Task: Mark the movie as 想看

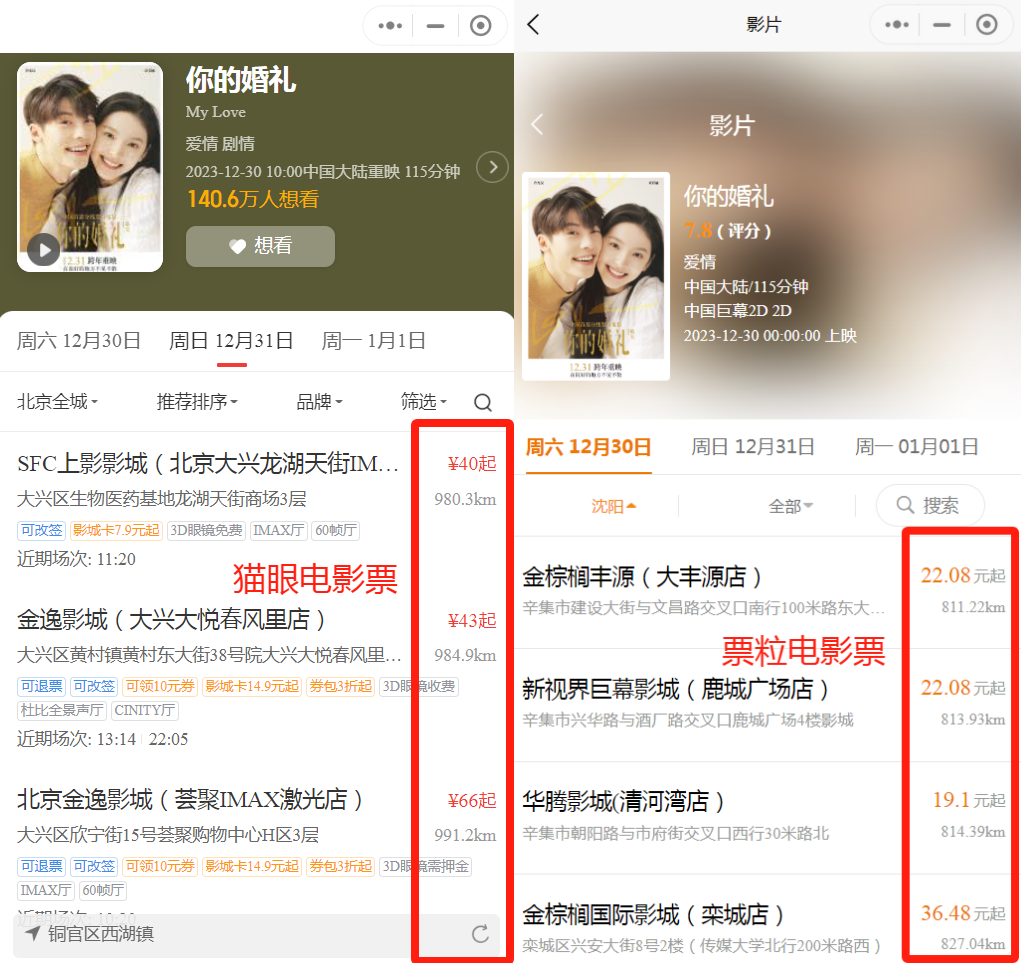Action: point(260,246)
